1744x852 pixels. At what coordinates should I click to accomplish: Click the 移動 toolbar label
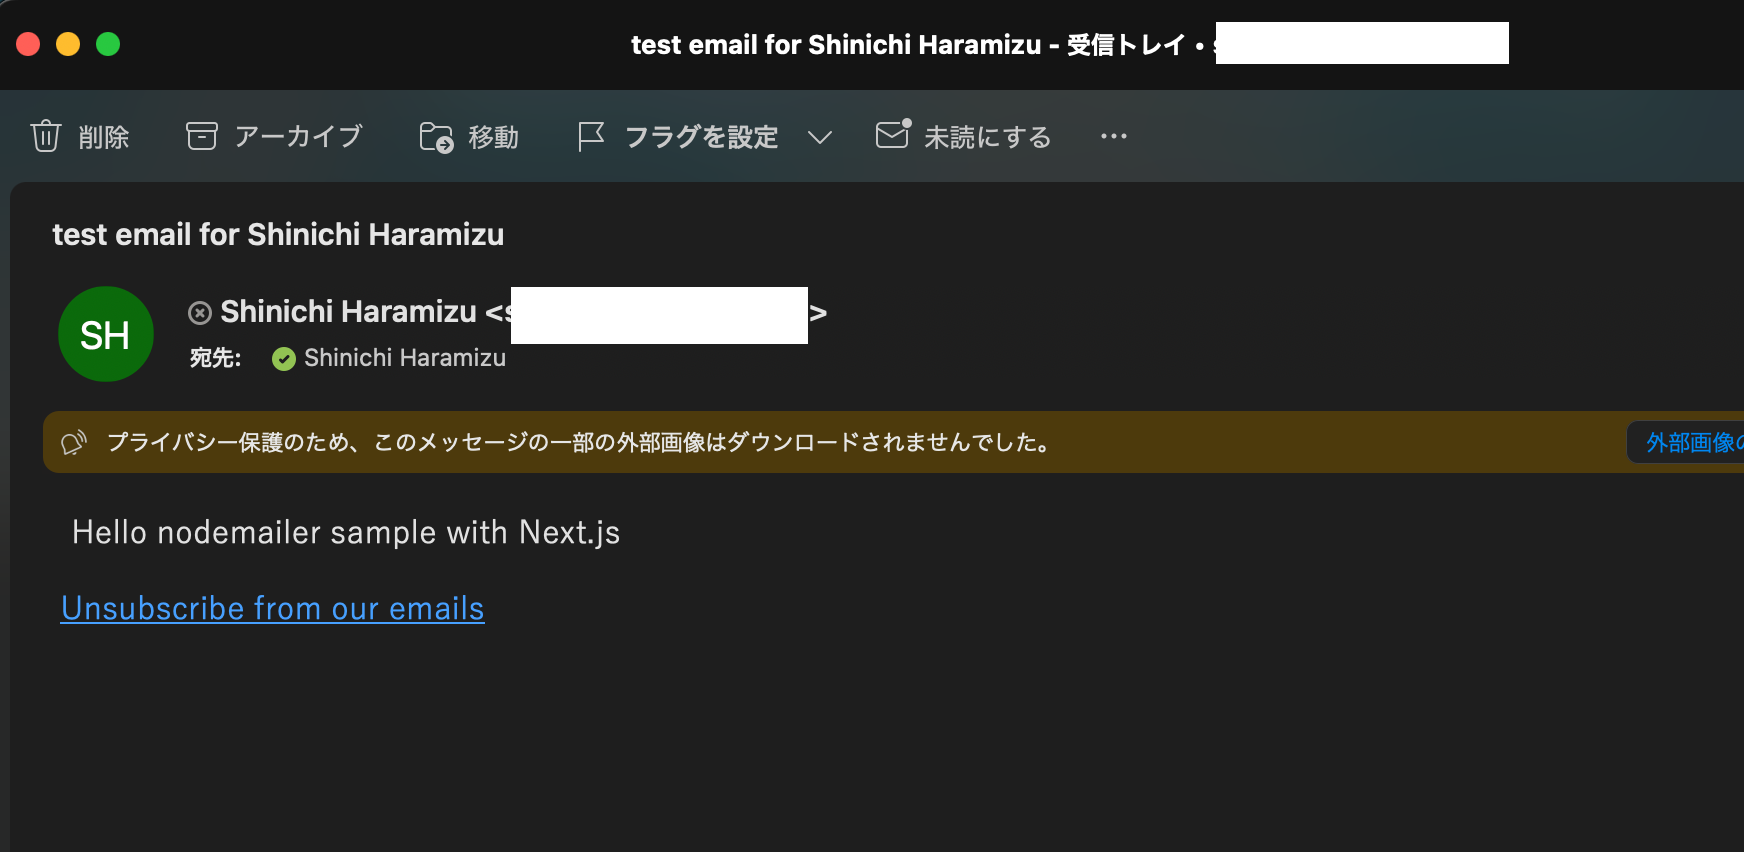click(x=494, y=137)
